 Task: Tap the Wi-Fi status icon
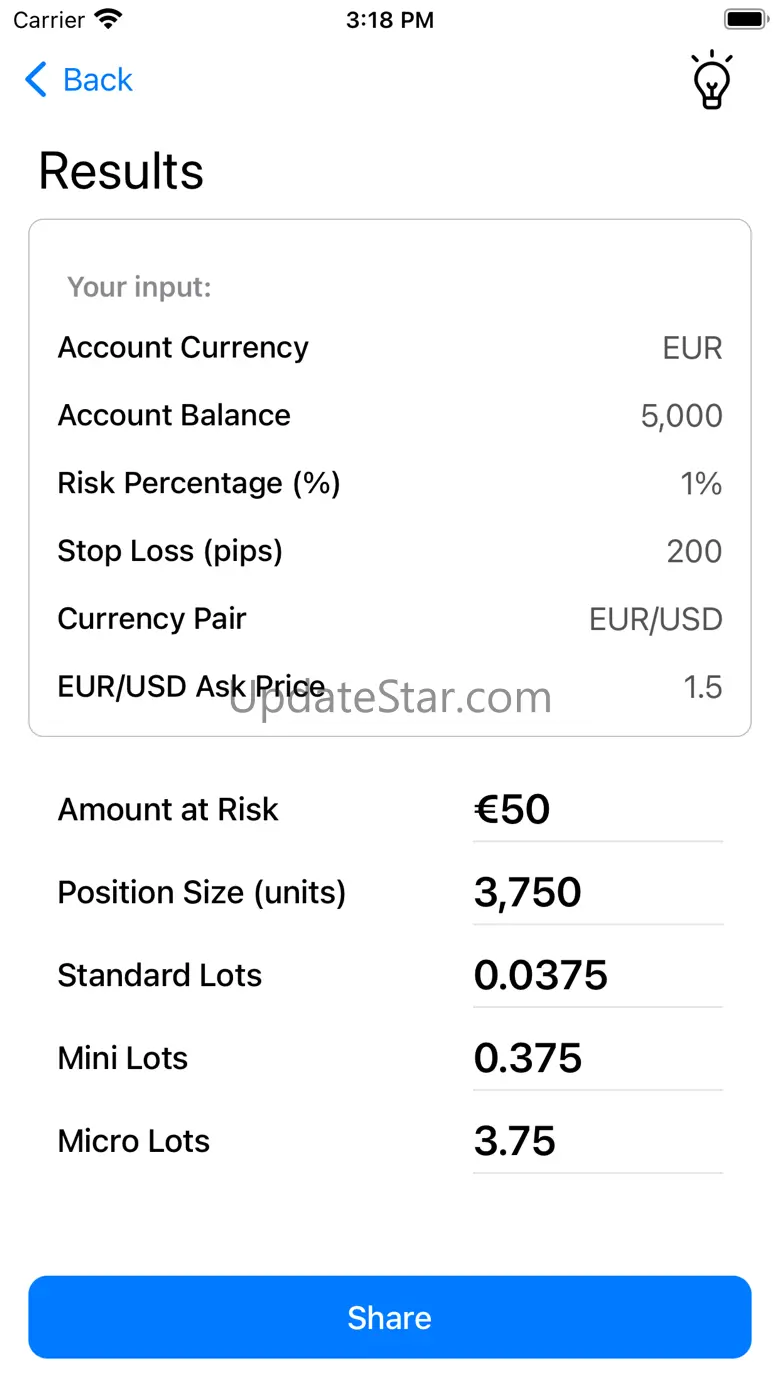pos(108,20)
